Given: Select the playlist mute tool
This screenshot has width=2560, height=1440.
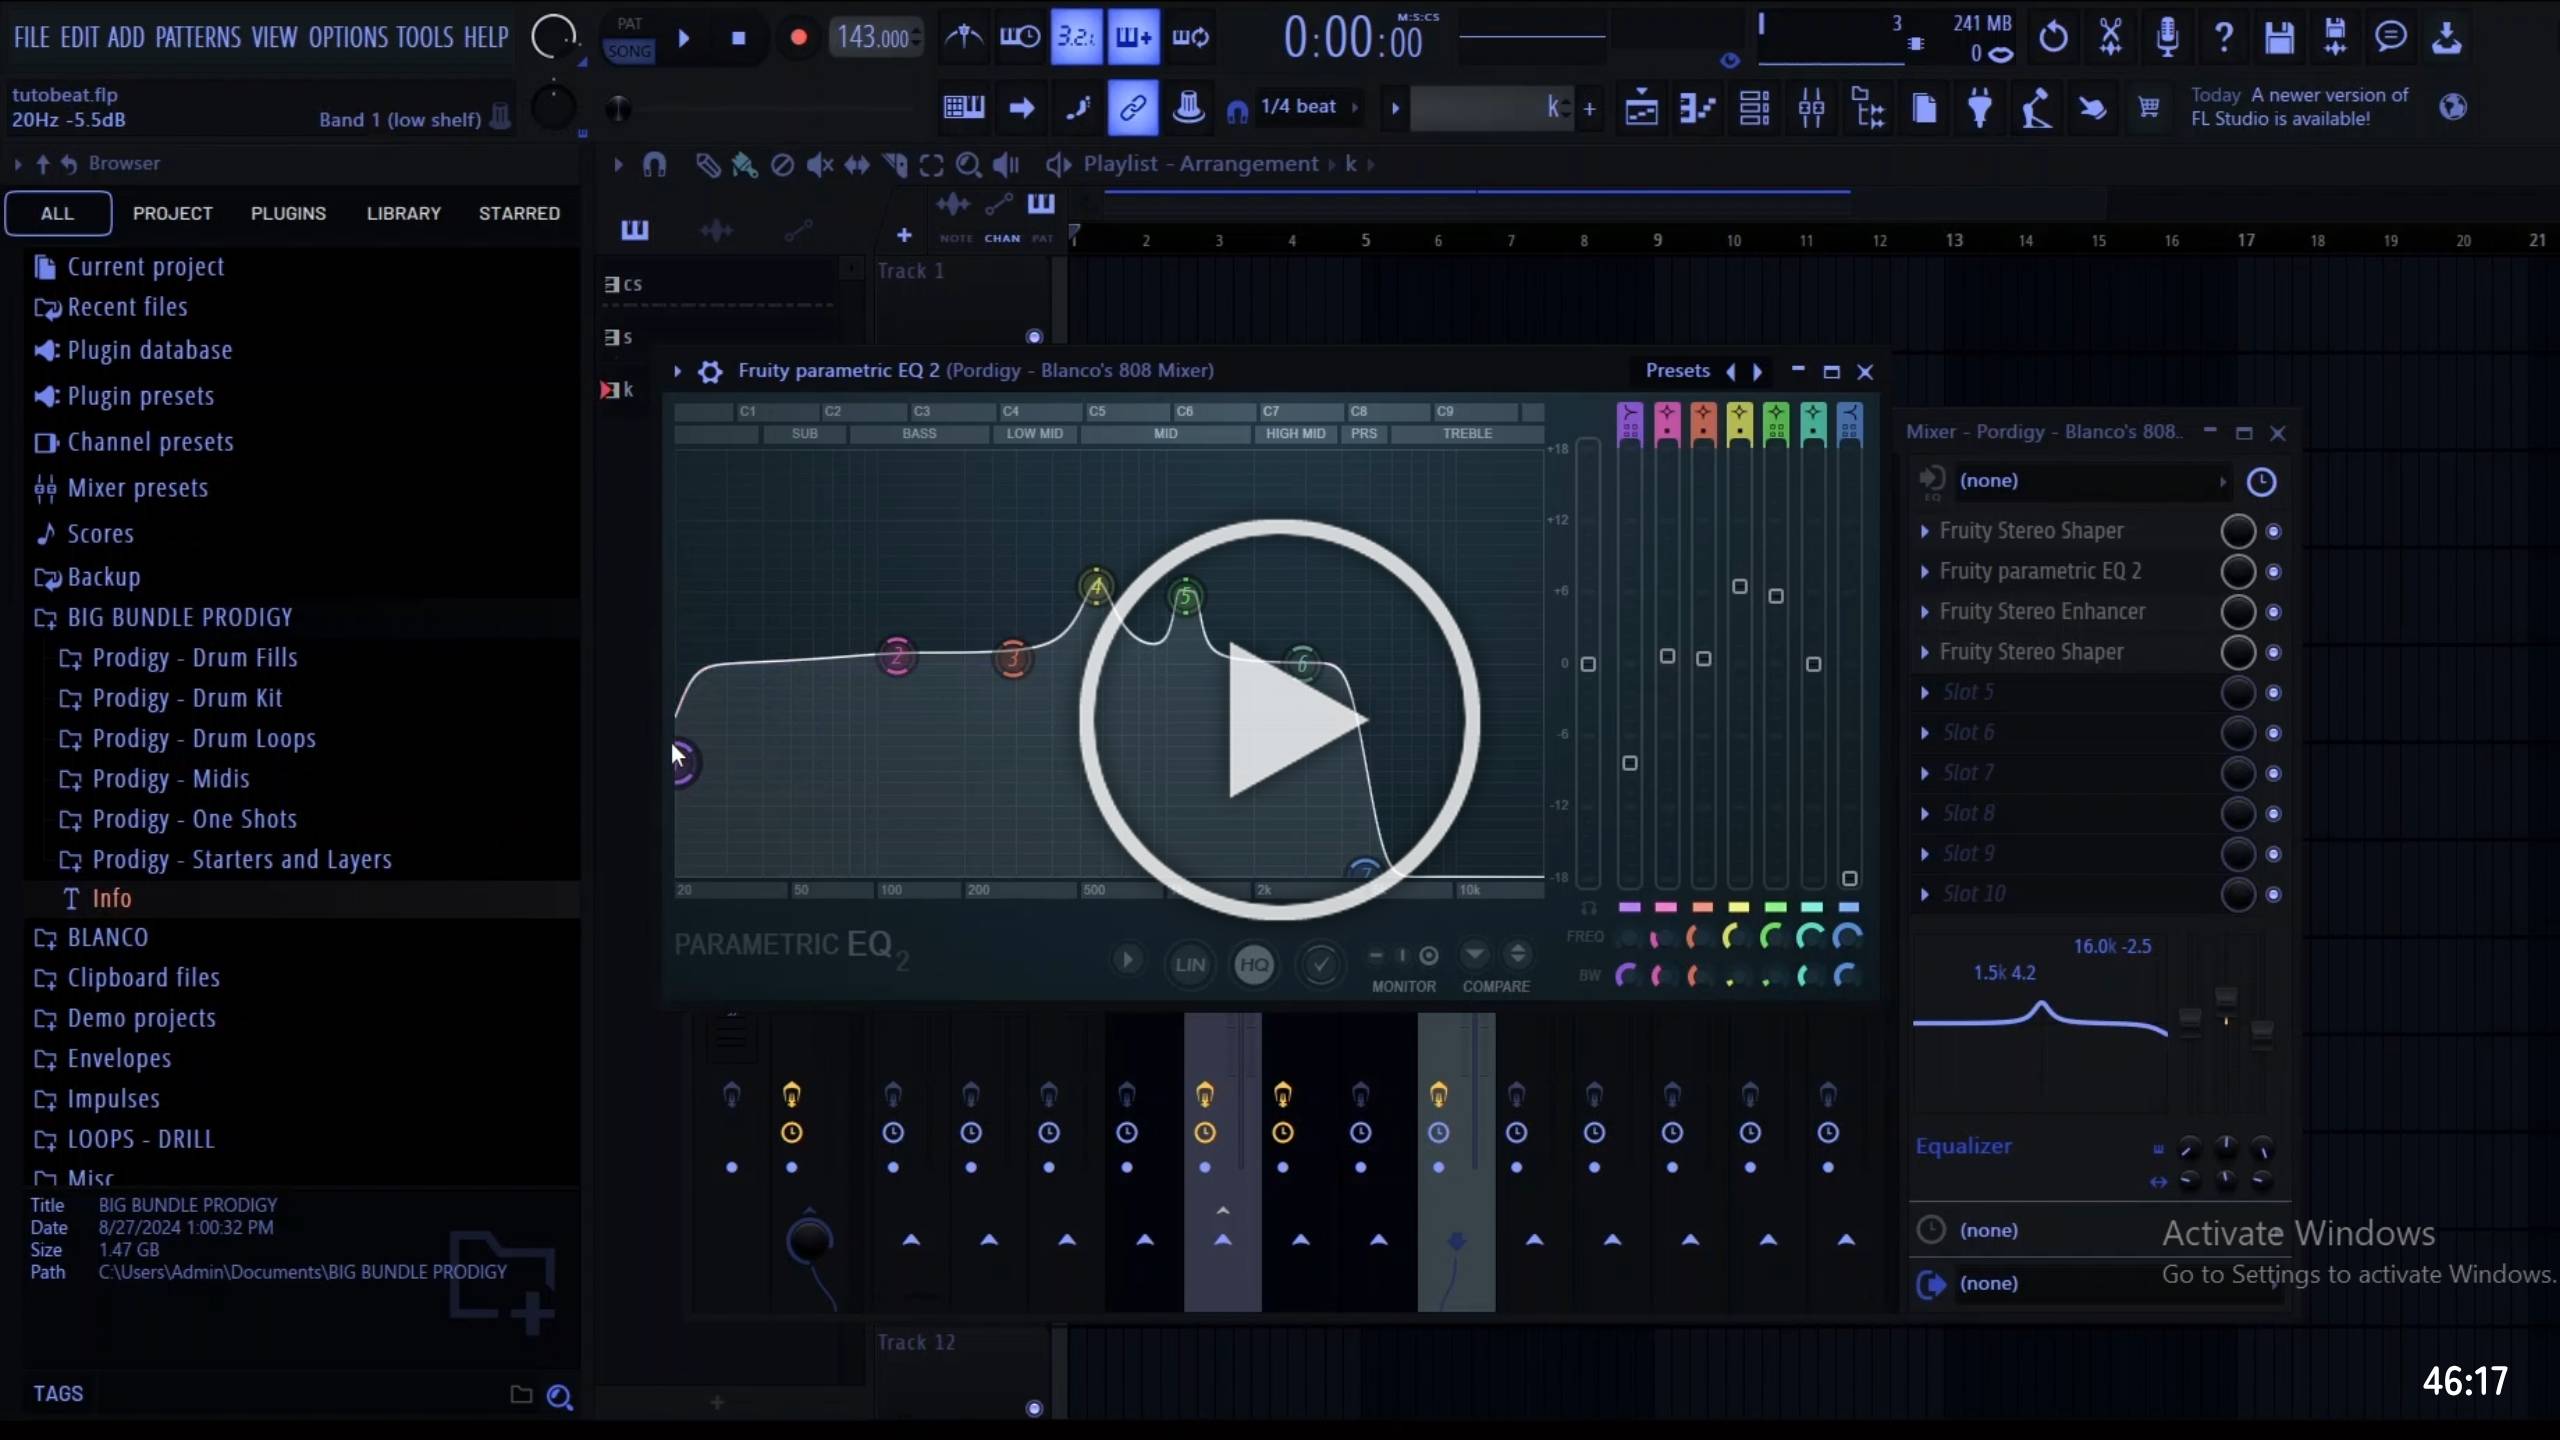Looking at the screenshot, I should (819, 164).
